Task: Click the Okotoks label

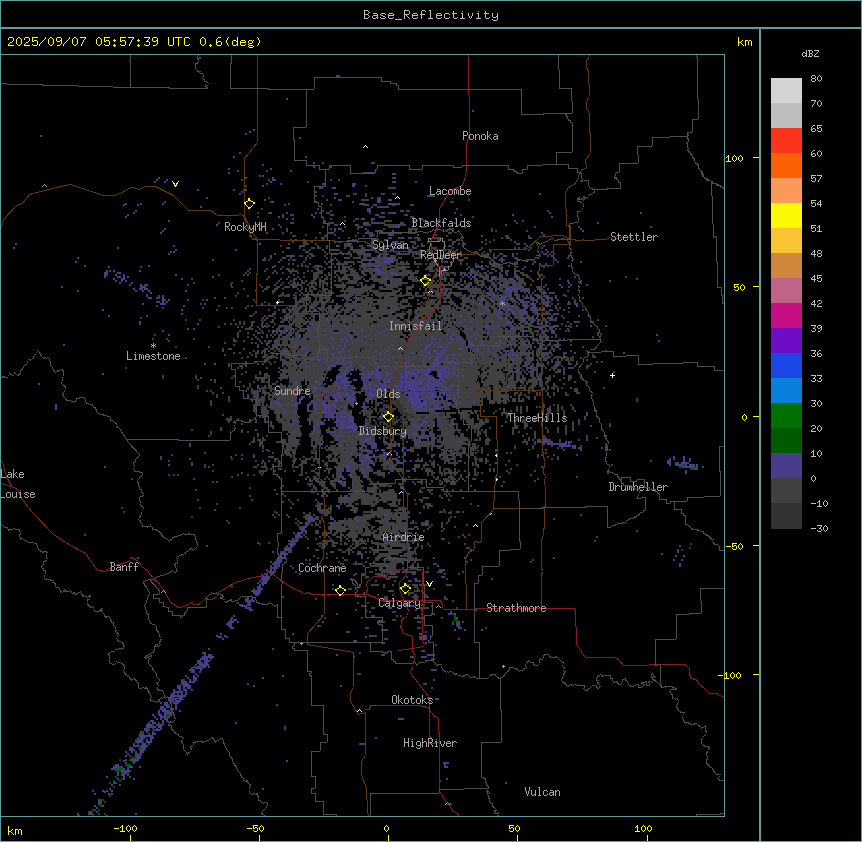Action: [412, 700]
